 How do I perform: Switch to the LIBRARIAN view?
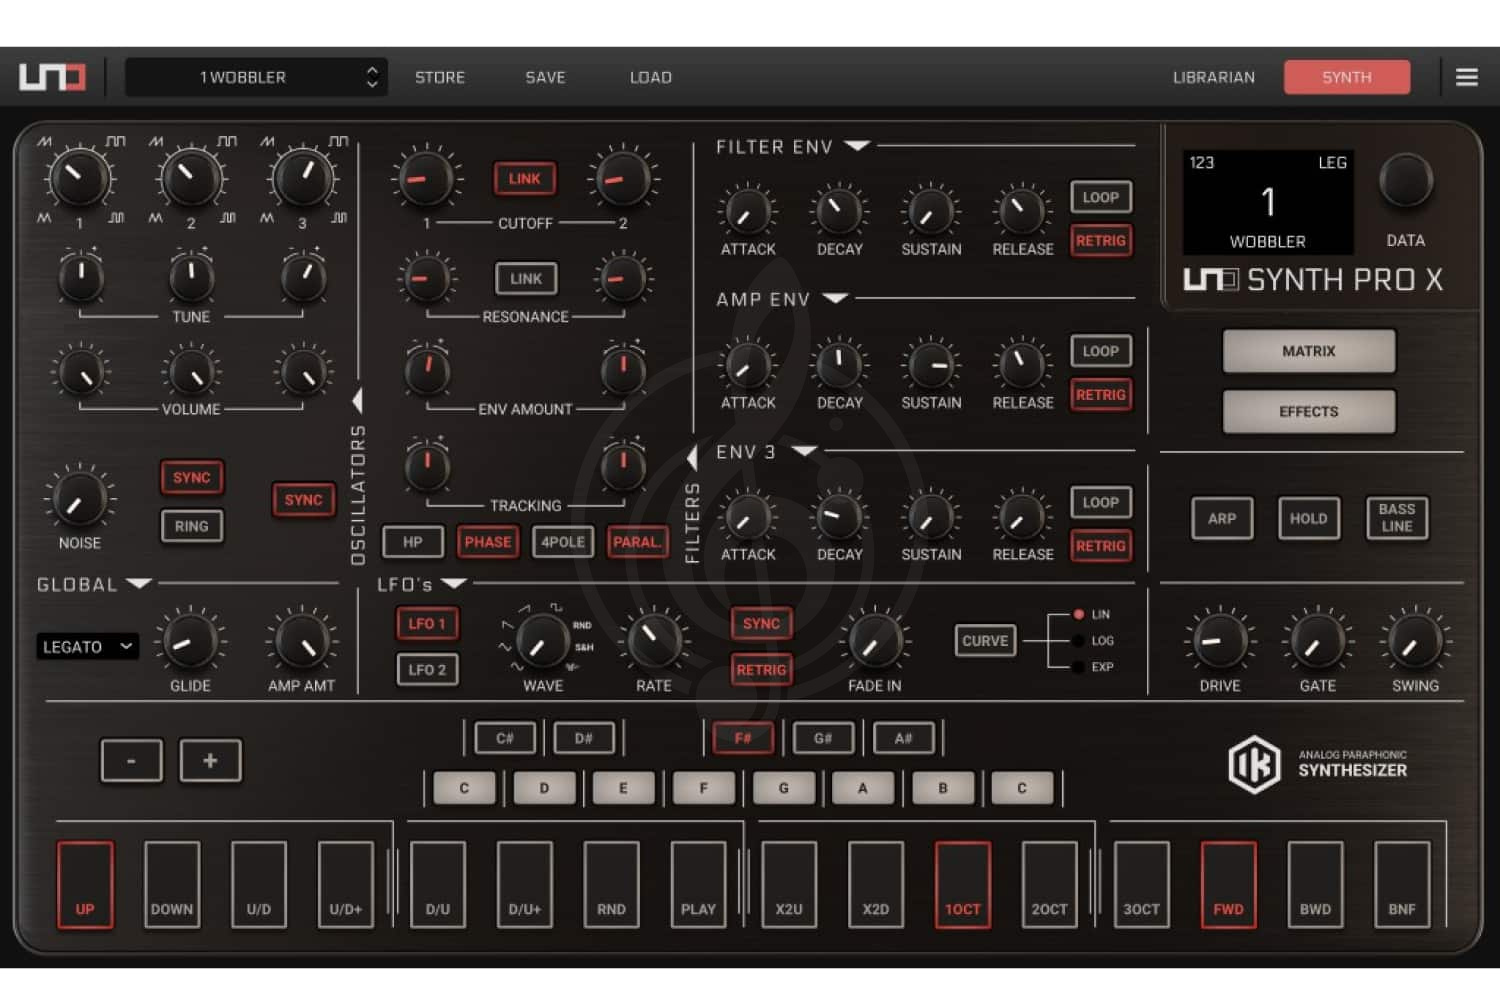(1213, 77)
